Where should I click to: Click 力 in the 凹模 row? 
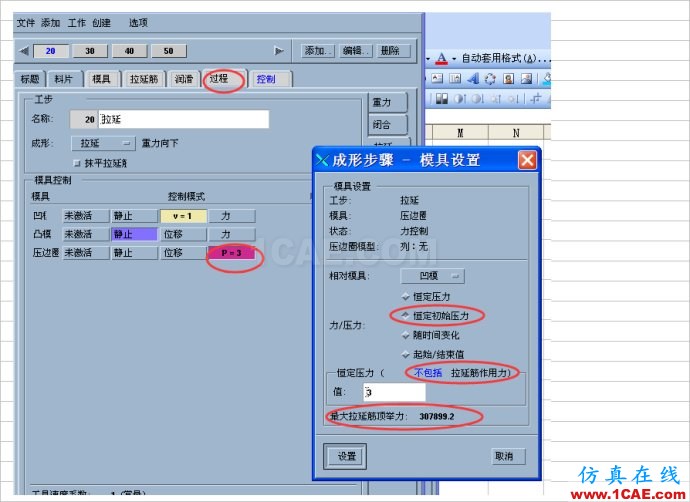[x=231, y=216]
